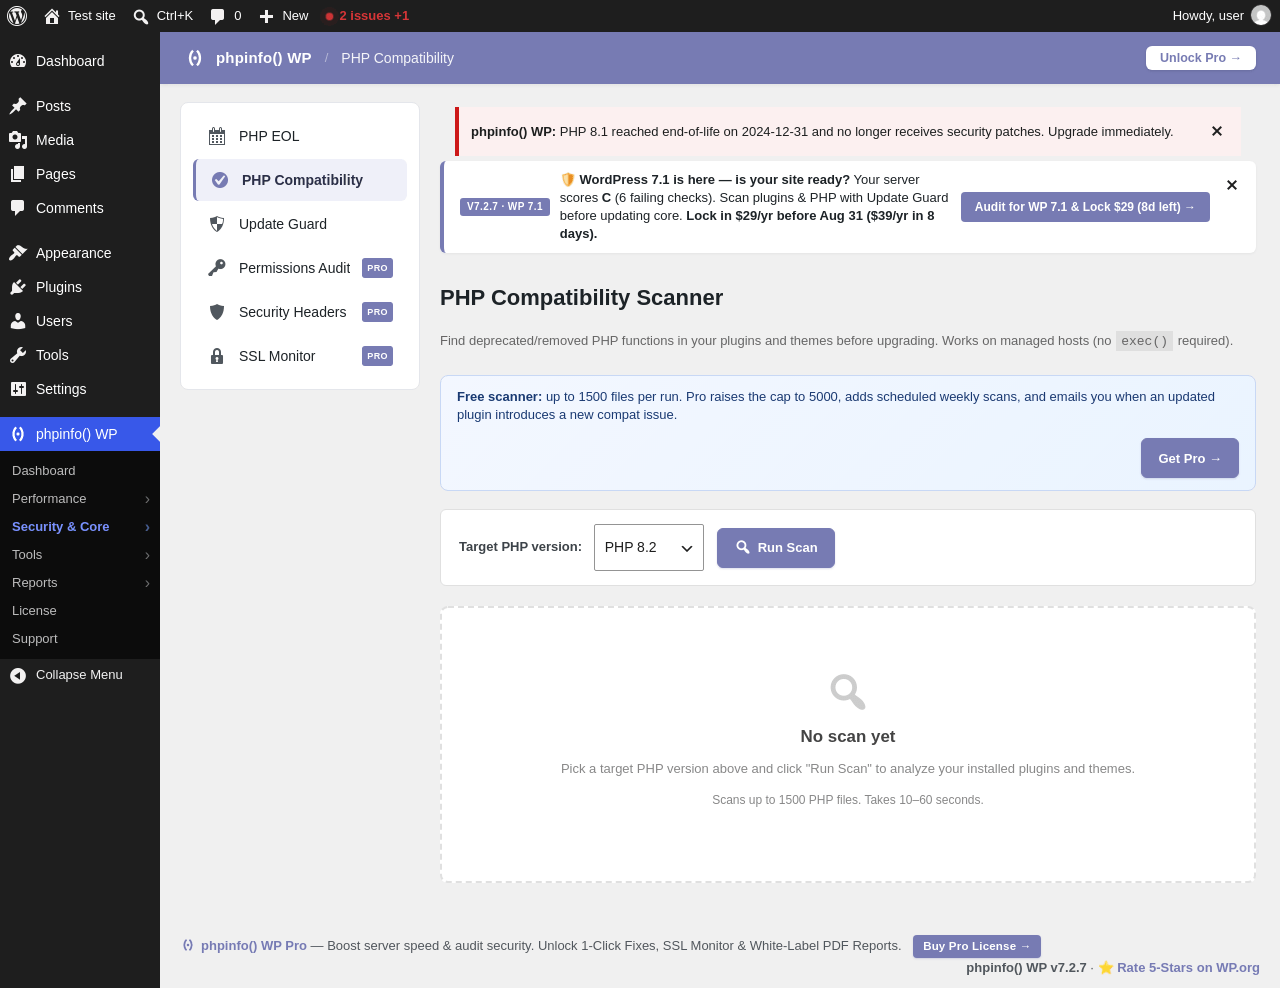Select the Update Guard tab
The image size is (1280, 988).
pyautogui.click(x=300, y=224)
